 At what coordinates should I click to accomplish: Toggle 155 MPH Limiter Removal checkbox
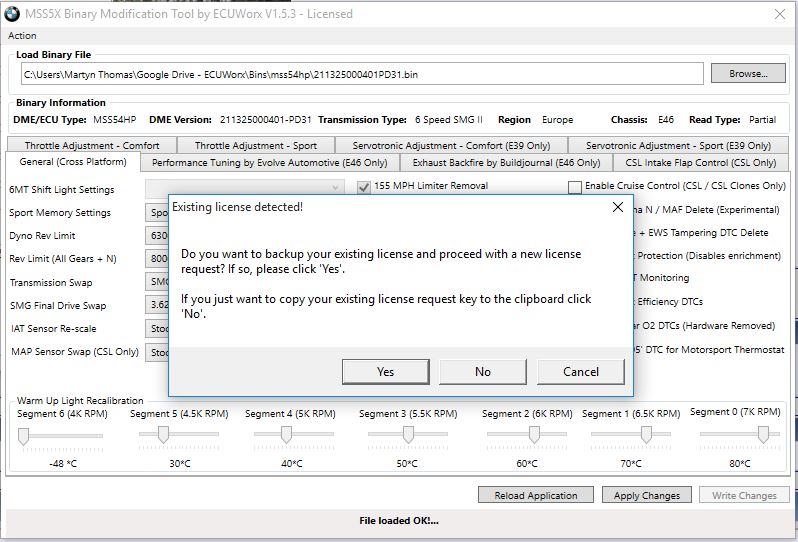(x=363, y=187)
